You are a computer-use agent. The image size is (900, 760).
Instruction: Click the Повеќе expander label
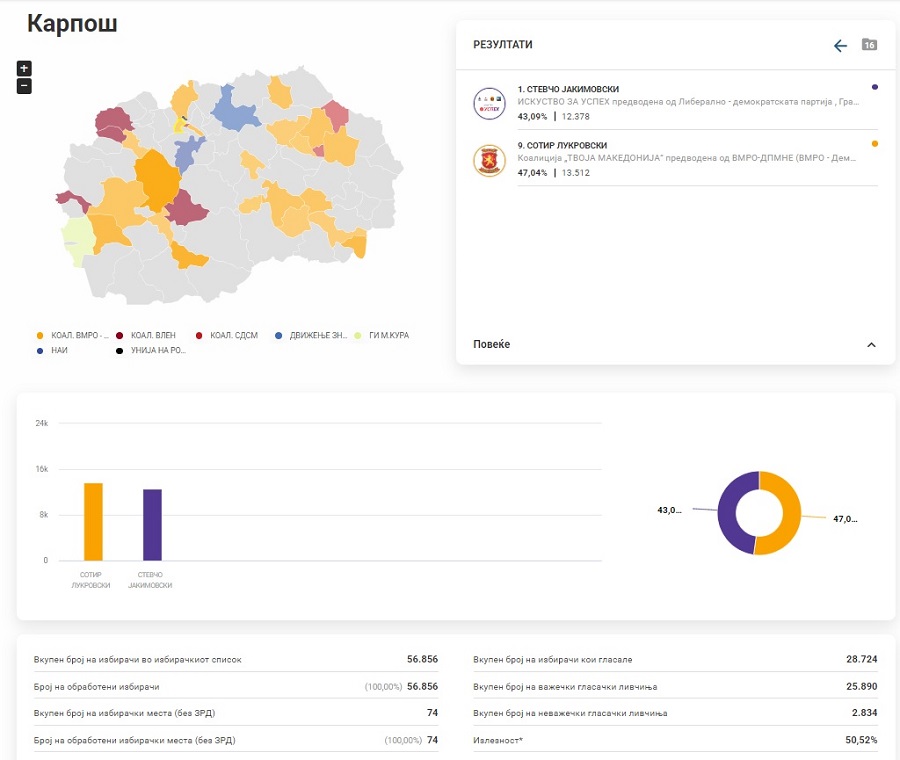[x=492, y=345]
